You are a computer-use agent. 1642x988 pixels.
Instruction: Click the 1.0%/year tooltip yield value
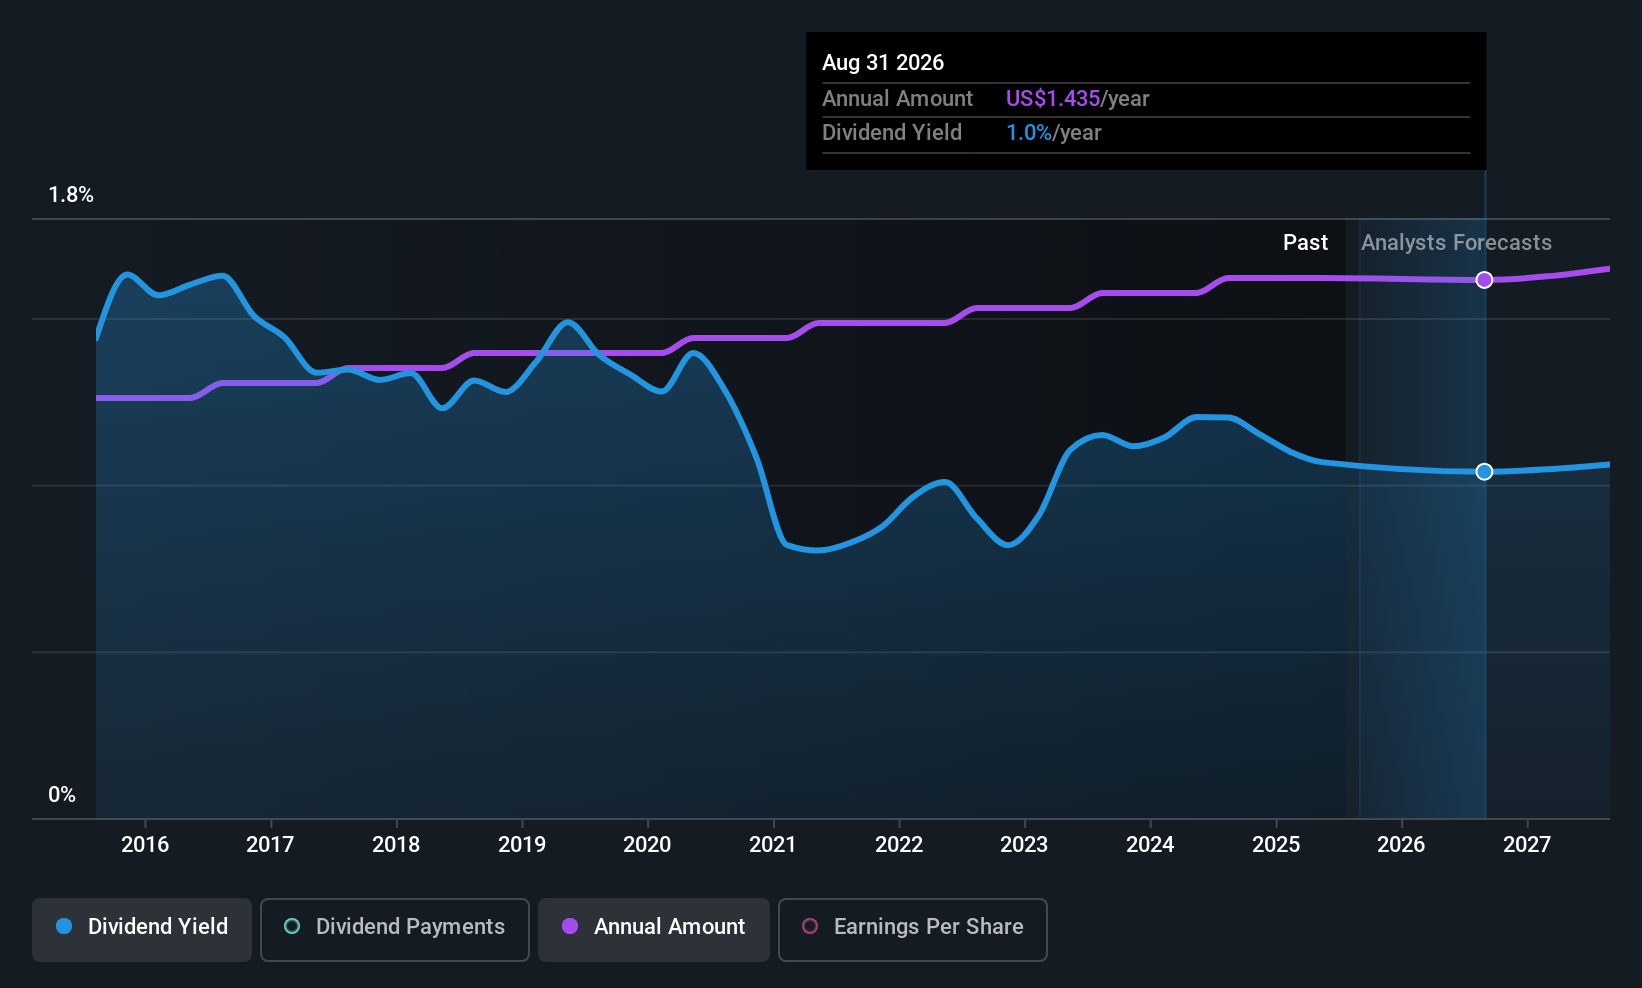1053,133
